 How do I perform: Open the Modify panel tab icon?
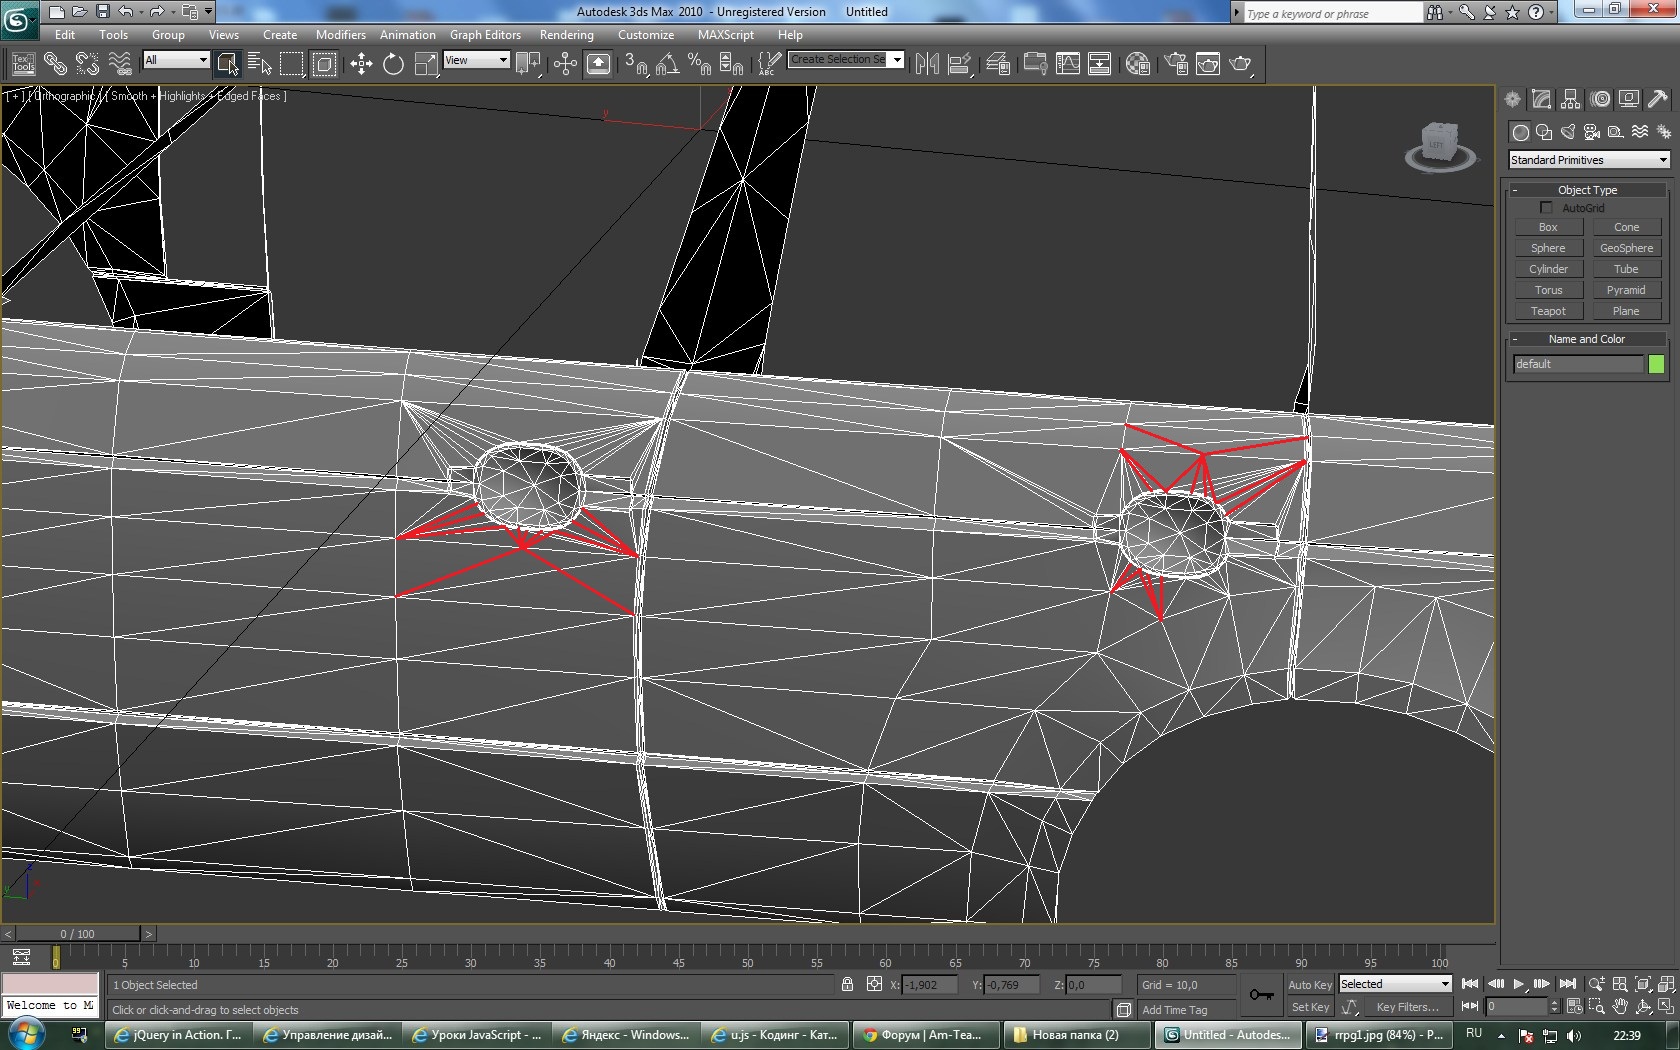coord(1541,99)
